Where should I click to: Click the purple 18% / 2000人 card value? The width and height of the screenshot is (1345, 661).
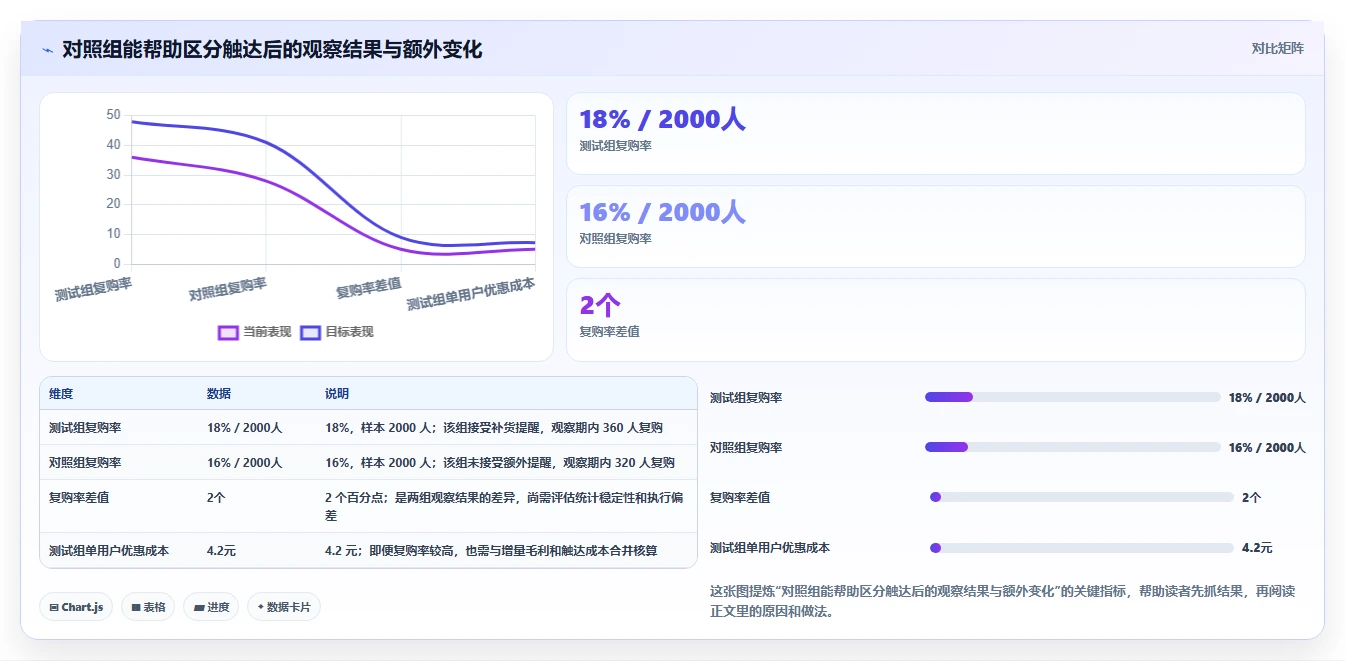click(x=662, y=119)
